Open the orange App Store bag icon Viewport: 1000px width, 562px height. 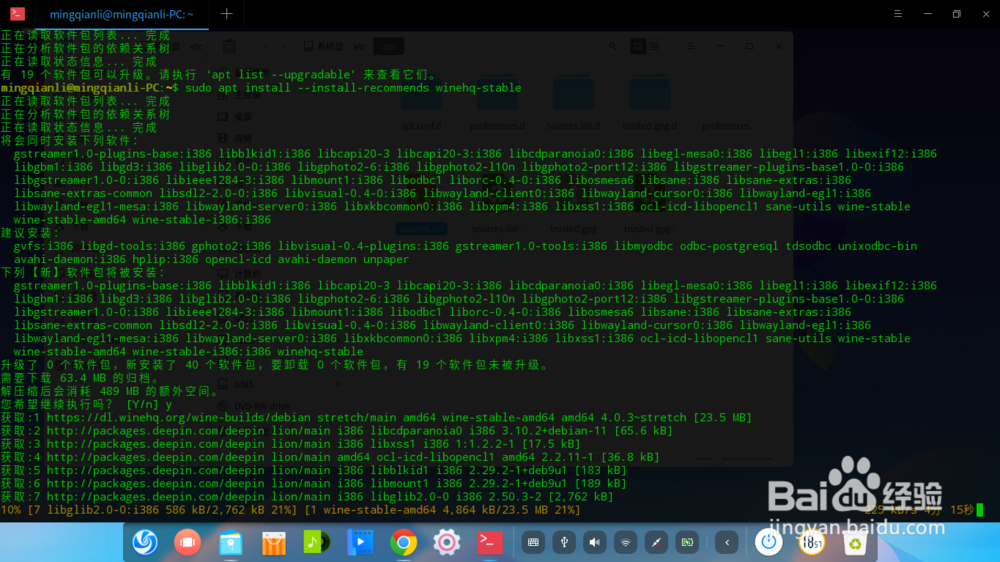(x=274, y=542)
